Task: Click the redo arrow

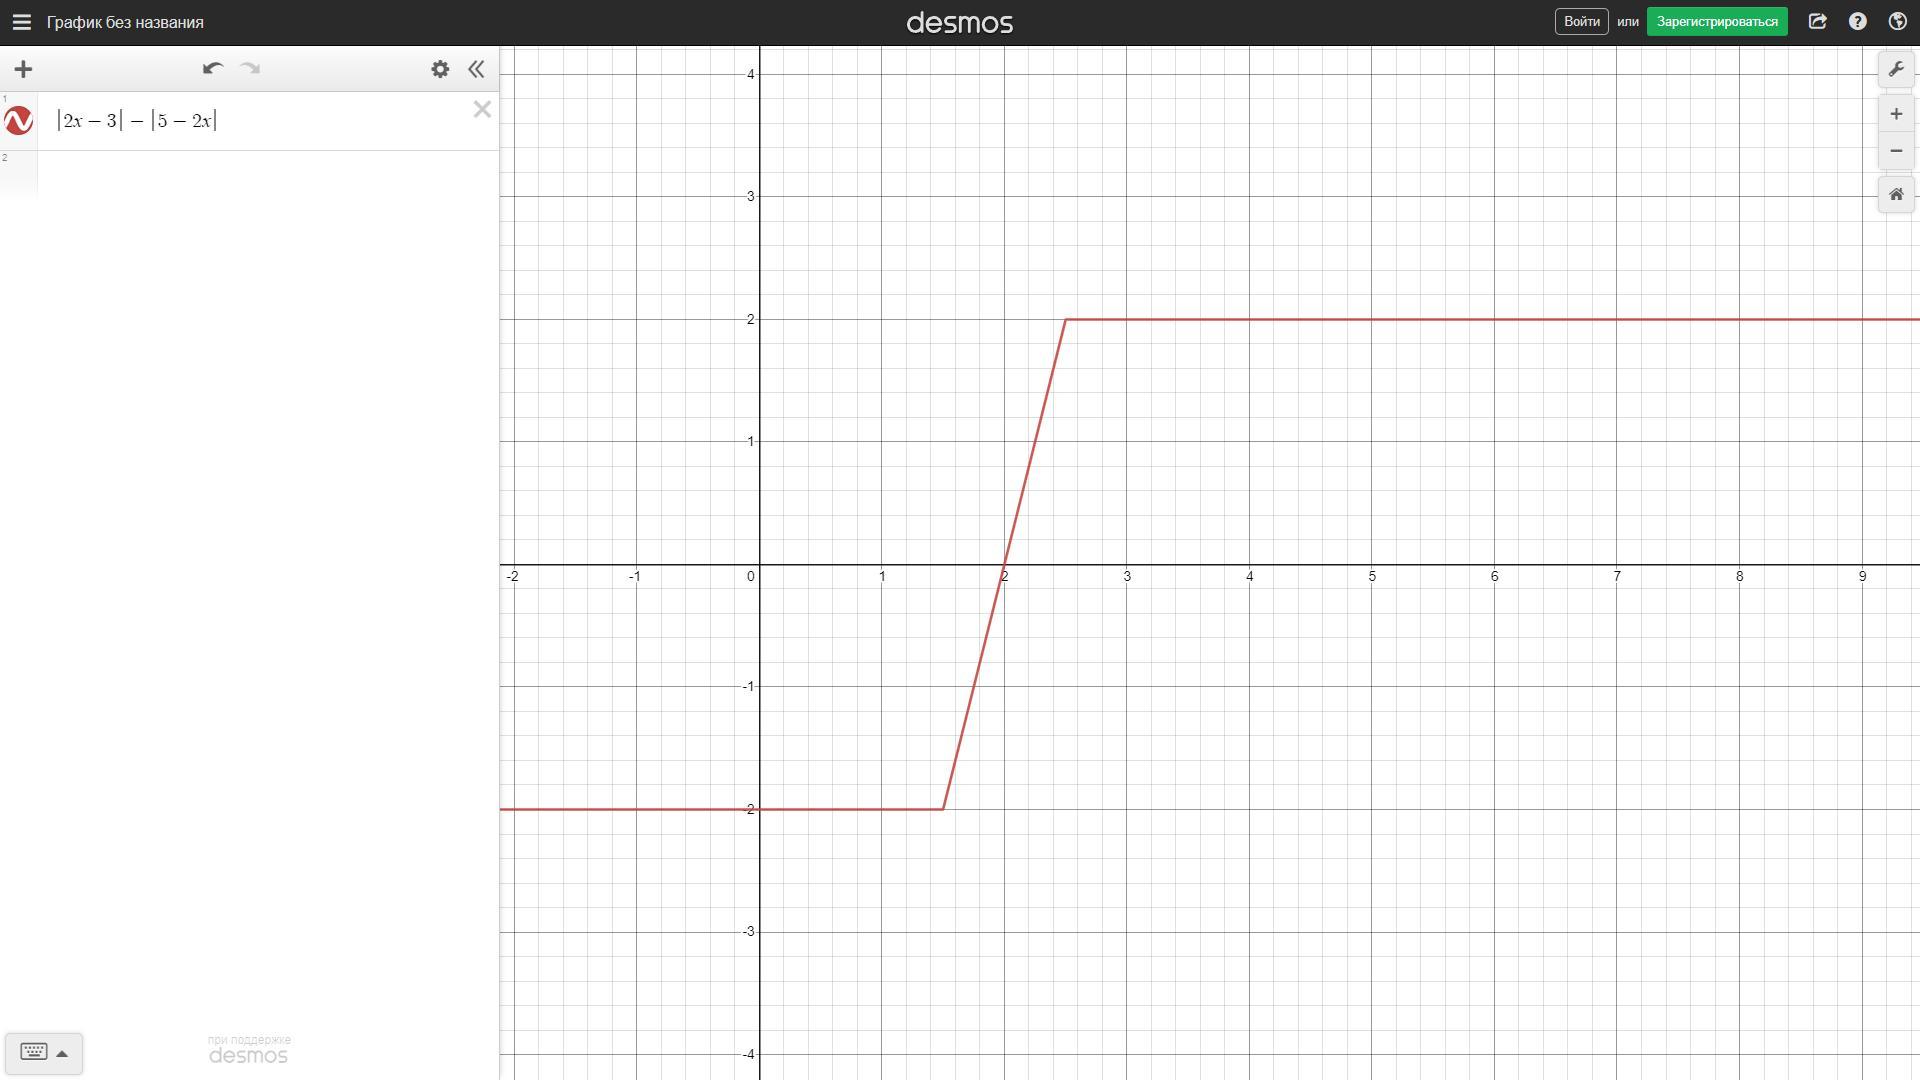Action: (x=250, y=69)
